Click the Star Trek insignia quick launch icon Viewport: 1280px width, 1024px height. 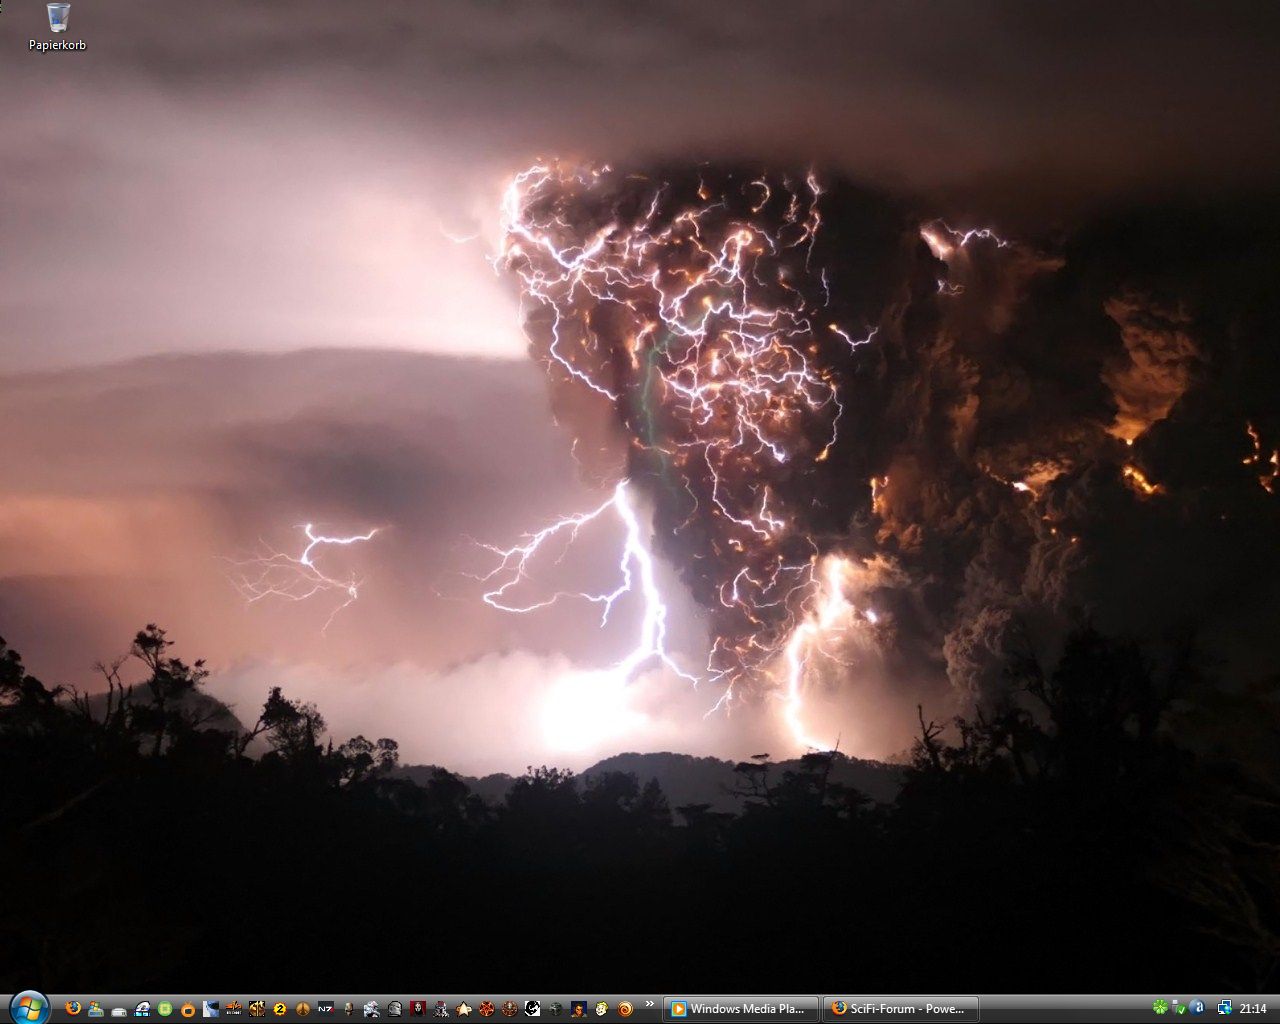point(464,1009)
